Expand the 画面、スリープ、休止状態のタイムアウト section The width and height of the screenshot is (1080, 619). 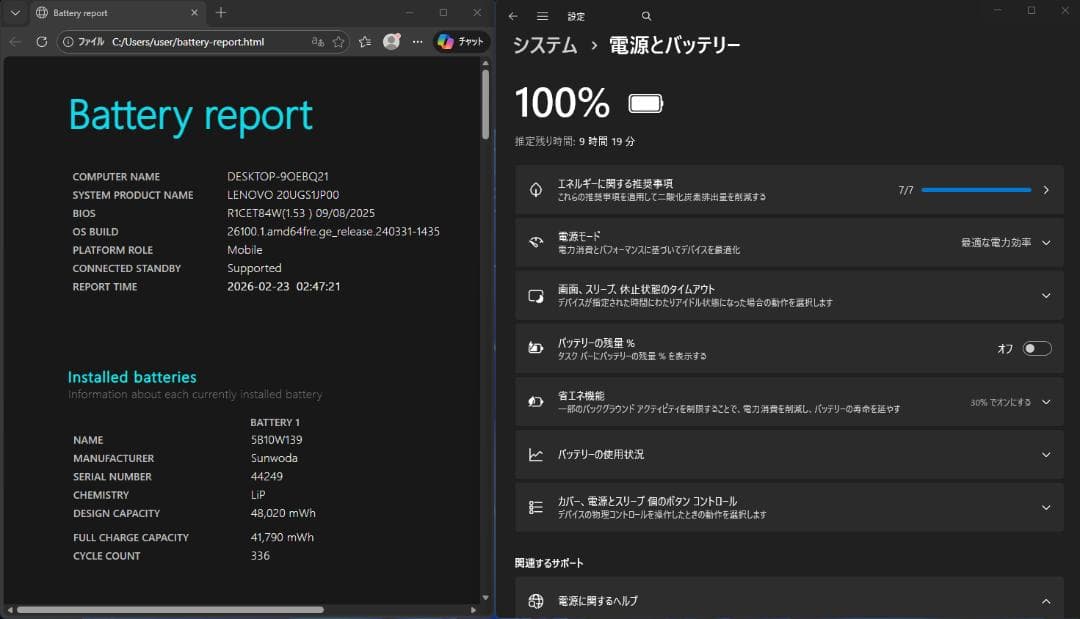(x=1045, y=295)
